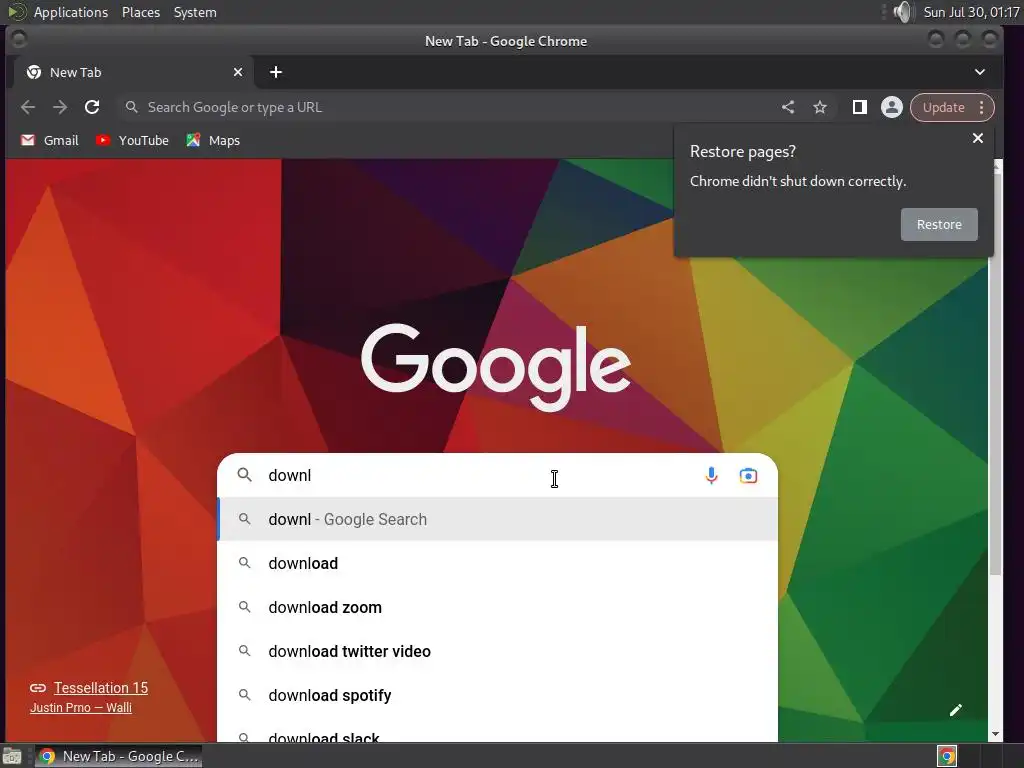
Task: Select the 'download twitter video' suggestion
Action: pyautogui.click(x=497, y=651)
